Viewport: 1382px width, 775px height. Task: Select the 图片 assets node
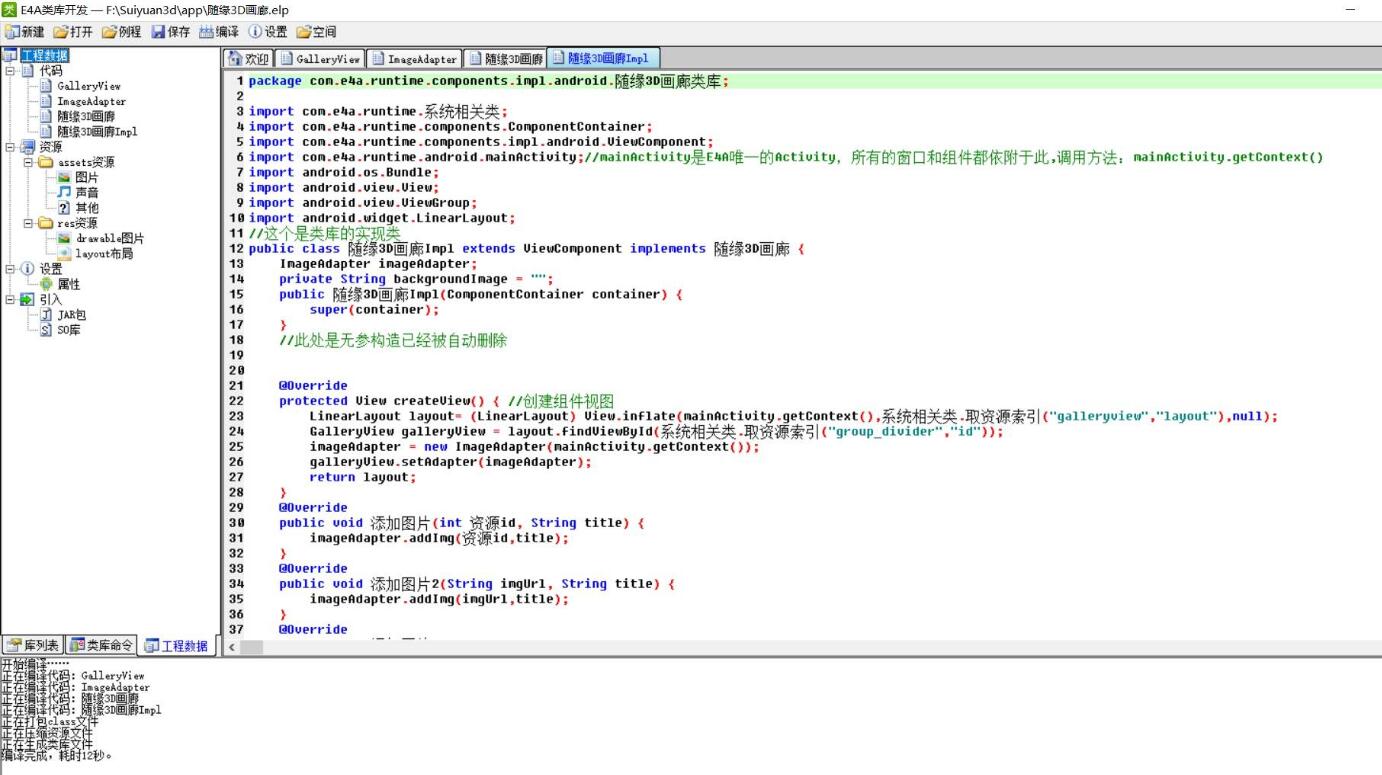pyautogui.click(x=87, y=177)
